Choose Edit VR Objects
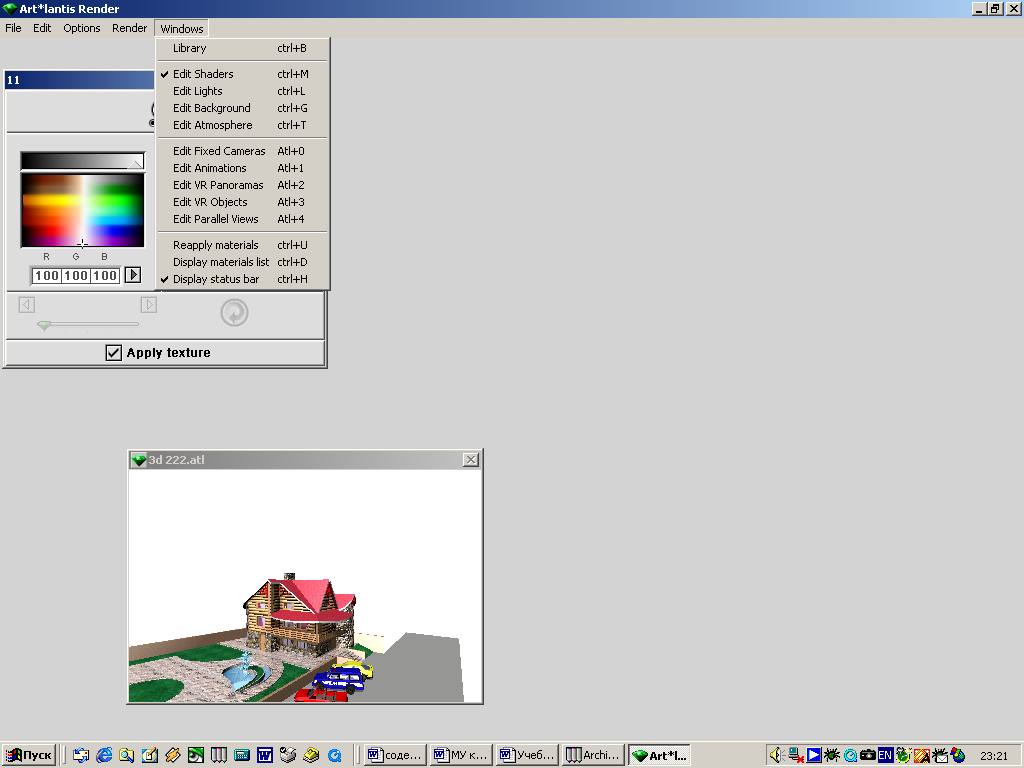 243,202
